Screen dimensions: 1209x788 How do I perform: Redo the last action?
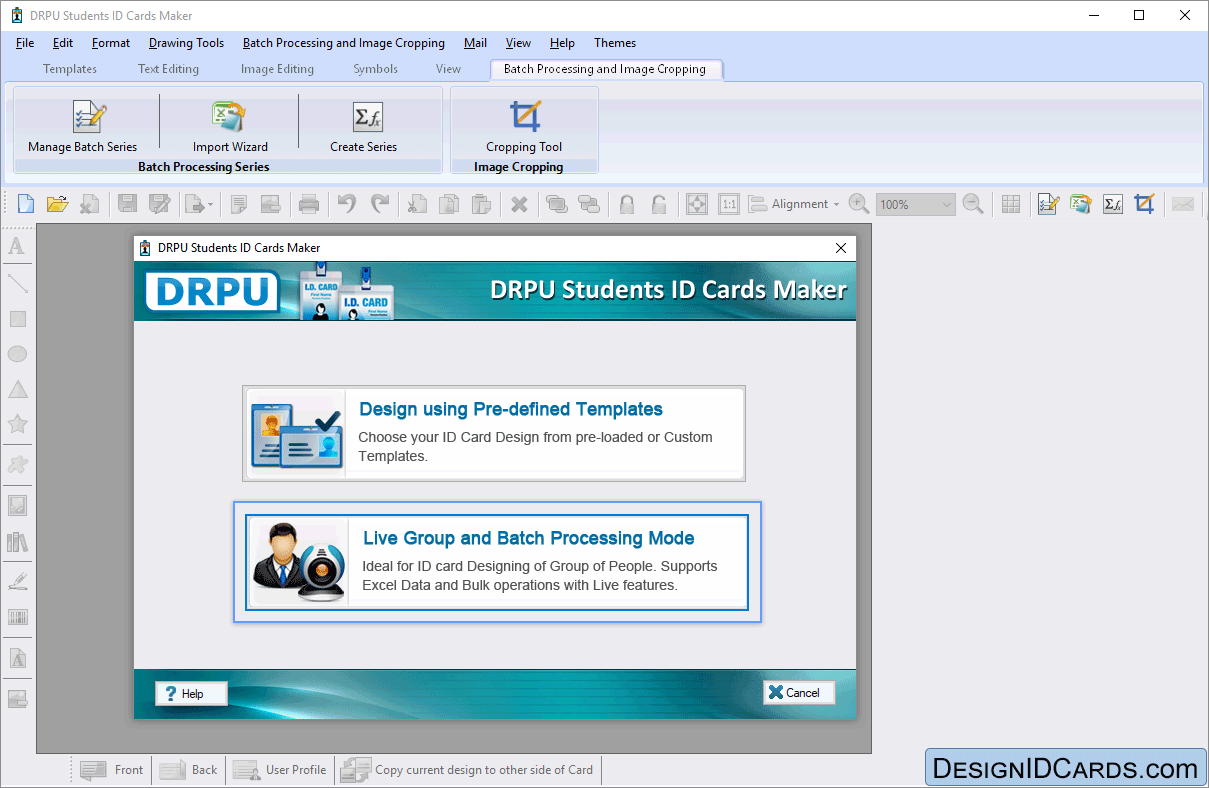(x=379, y=204)
